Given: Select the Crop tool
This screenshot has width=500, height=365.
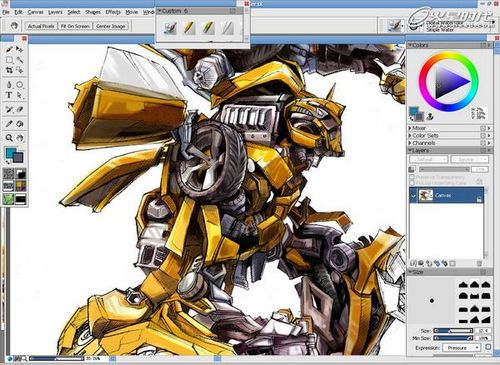Looking at the screenshot, I should pos(9,70).
